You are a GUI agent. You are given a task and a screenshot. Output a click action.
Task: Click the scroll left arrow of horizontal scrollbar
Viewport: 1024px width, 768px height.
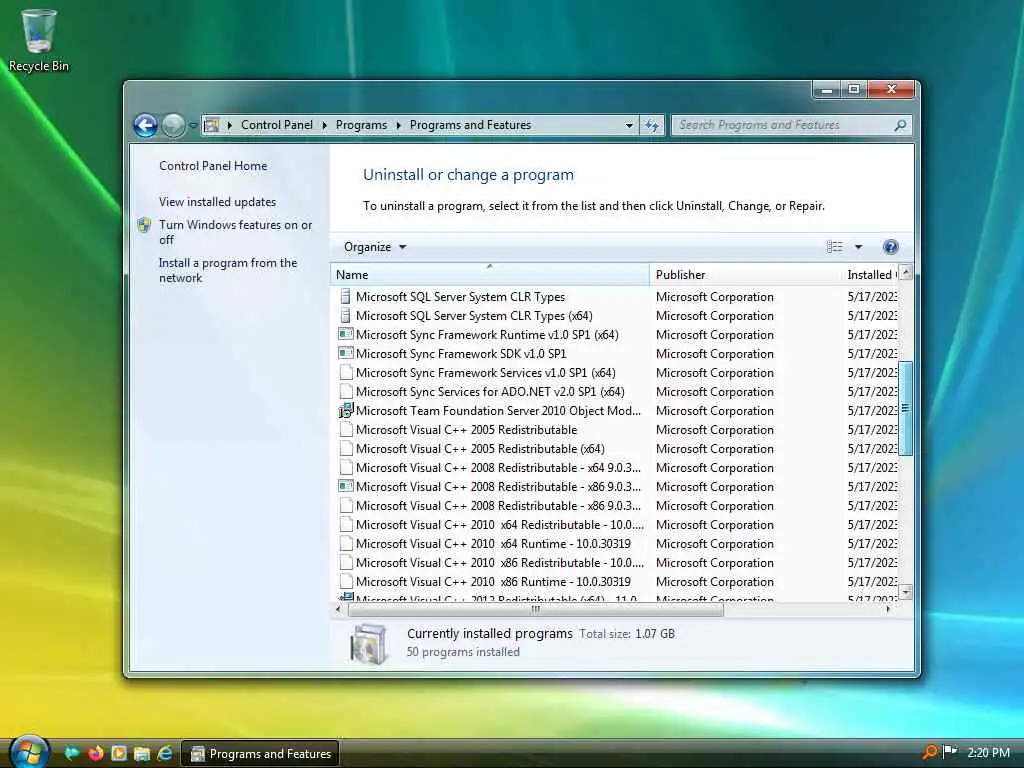[x=338, y=609]
